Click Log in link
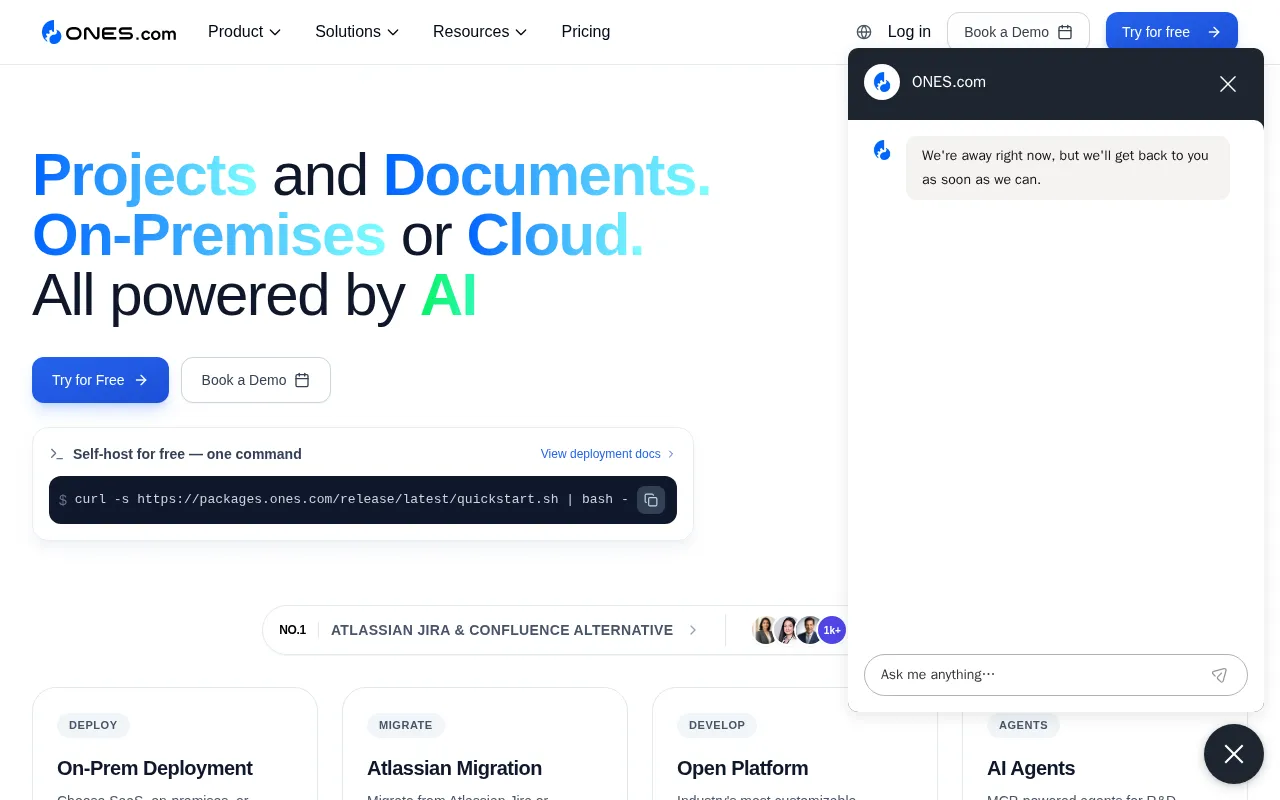 909,32
